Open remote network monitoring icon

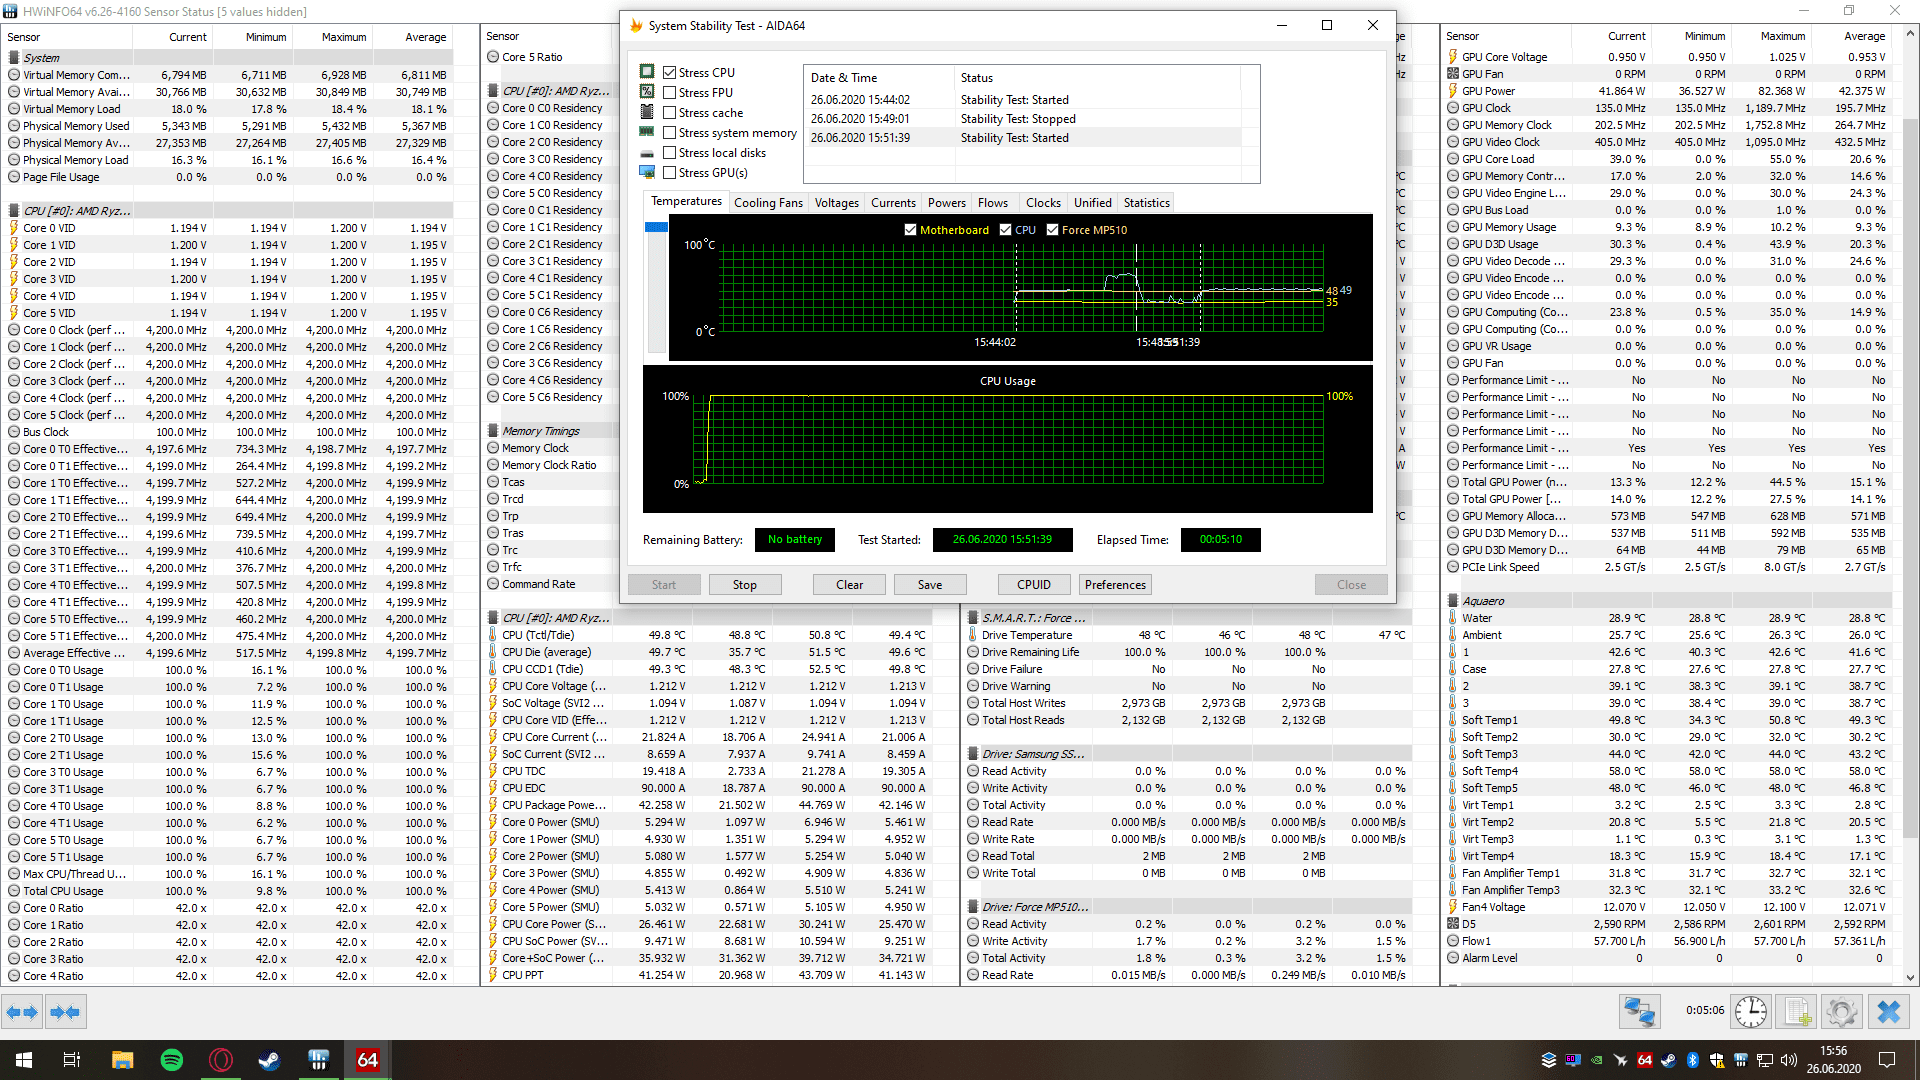click(x=1640, y=1012)
